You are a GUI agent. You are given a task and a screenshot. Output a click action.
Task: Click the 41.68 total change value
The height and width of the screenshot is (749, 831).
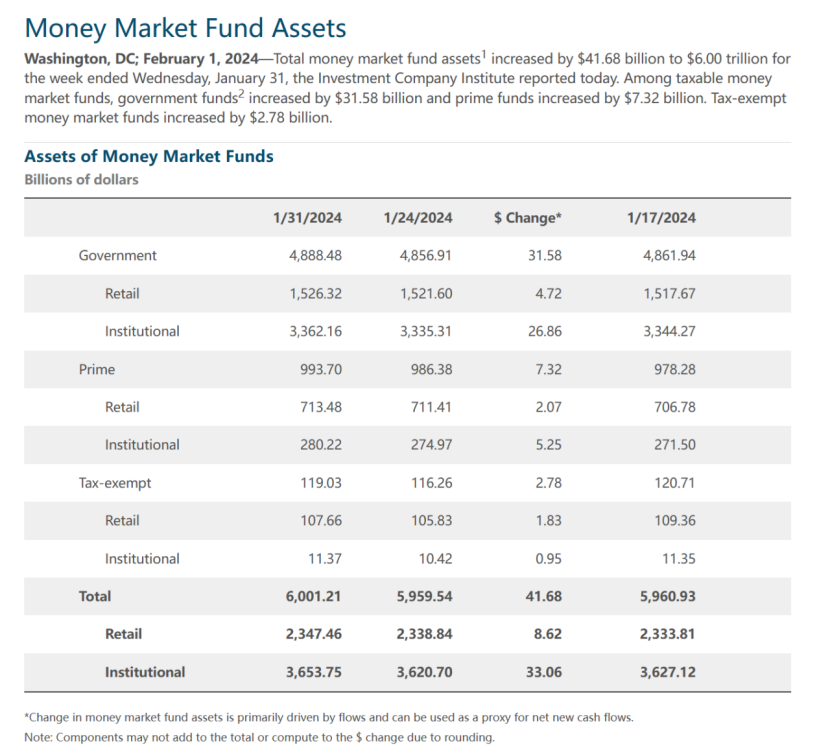pyautogui.click(x=544, y=596)
